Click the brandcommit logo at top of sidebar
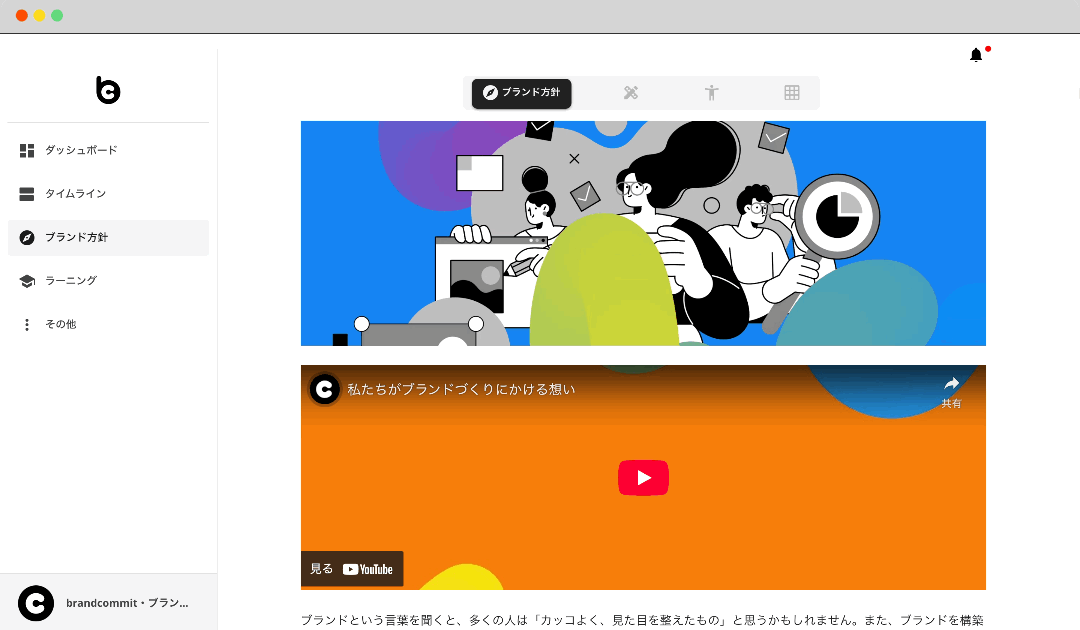1080x630 pixels. (108, 90)
